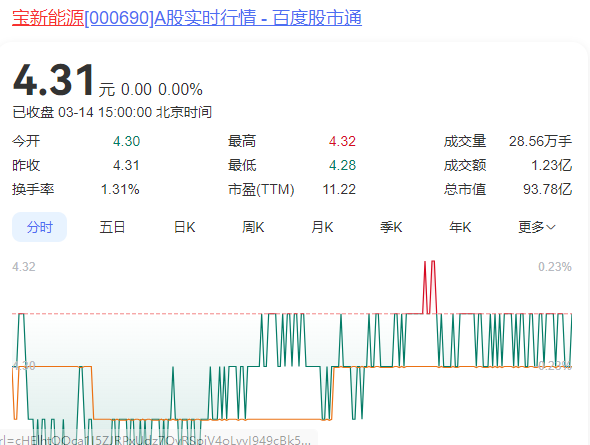Screen dimensions: 590x445
Task: Show the 季K chart tab
Action: [x=391, y=227]
